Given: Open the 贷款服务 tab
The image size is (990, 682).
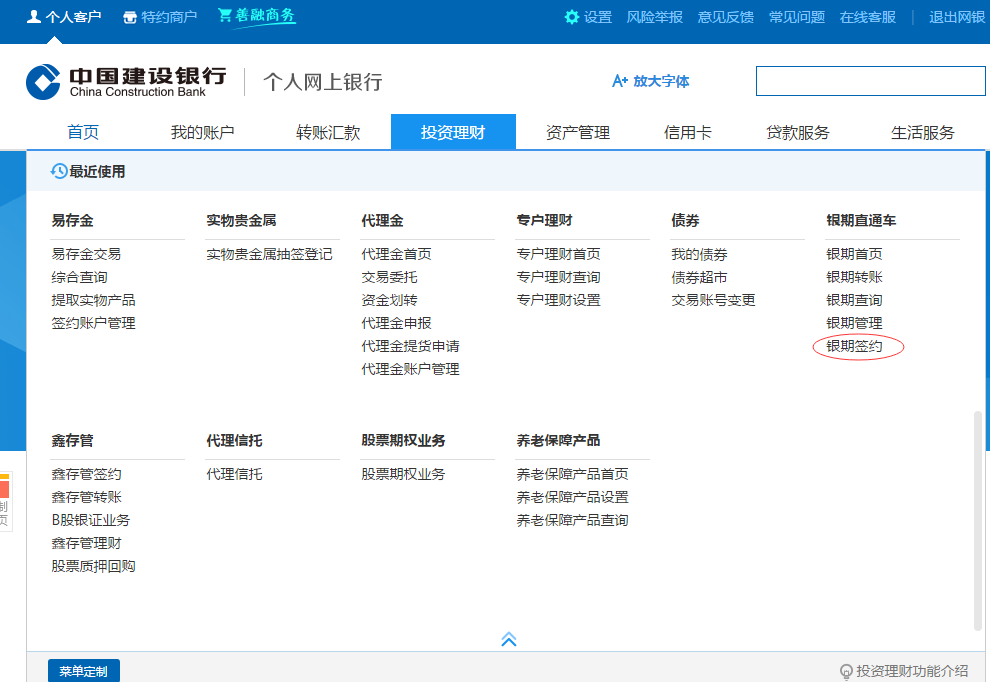Looking at the screenshot, I should [x=797, y=132].
